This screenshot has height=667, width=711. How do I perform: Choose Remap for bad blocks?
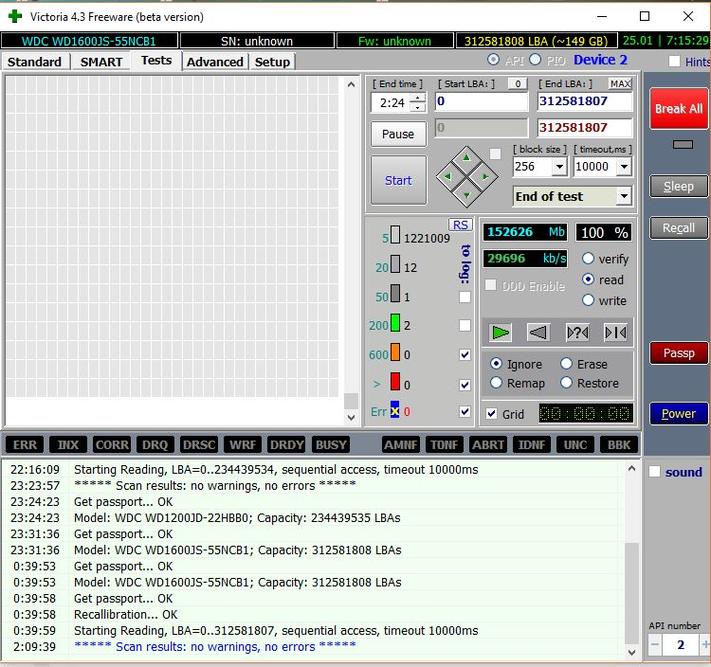tap(496, 383)
